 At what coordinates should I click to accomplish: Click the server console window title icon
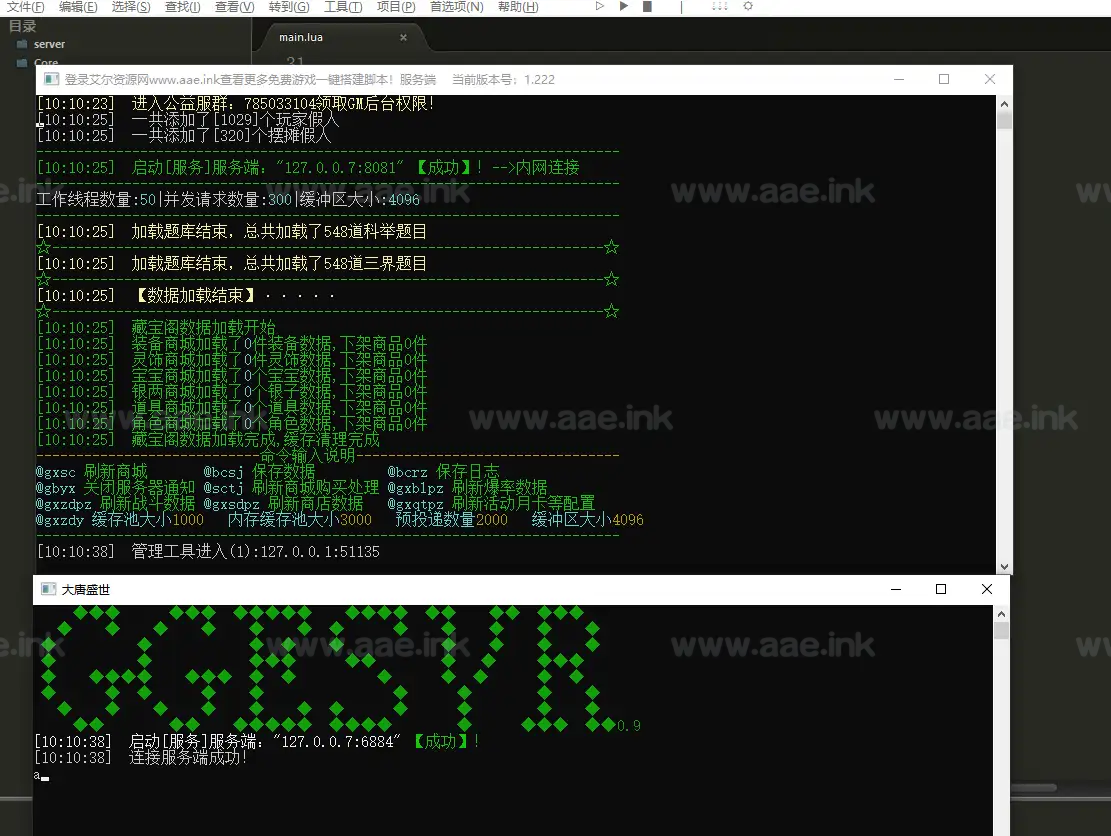pyautogui.click(x=49, y=80)
